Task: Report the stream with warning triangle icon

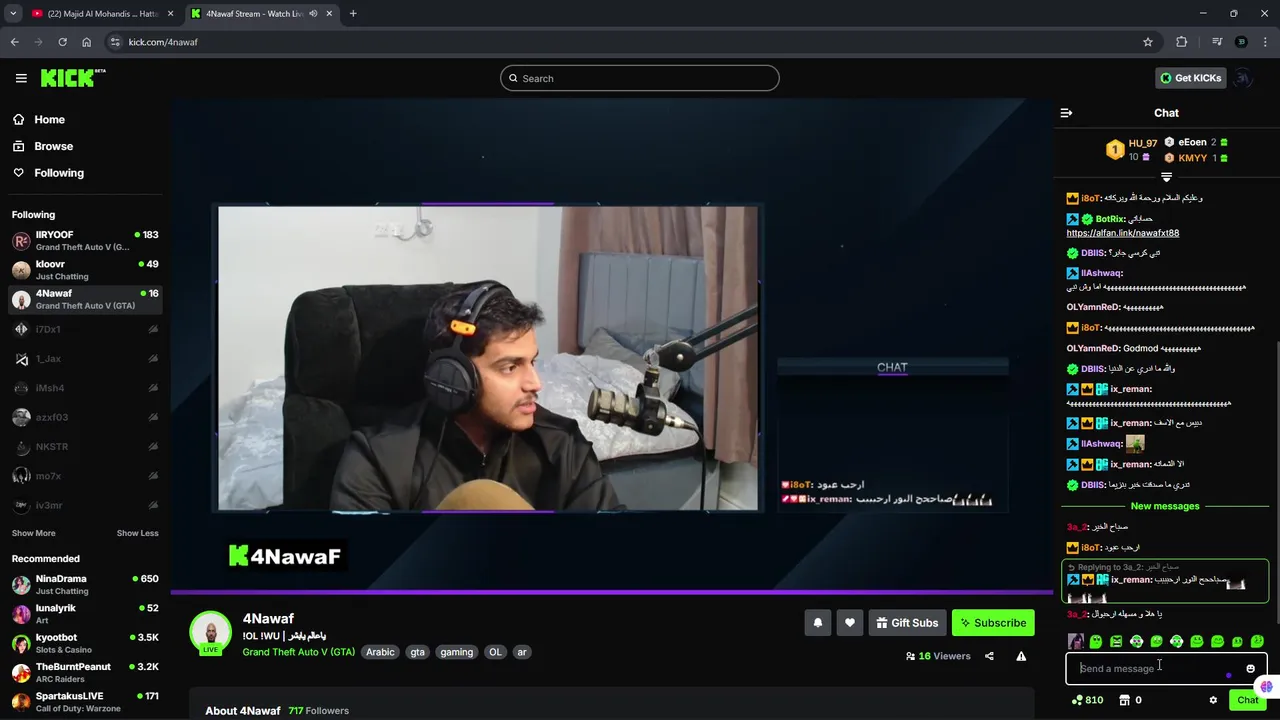Action: click(1021, 656)
